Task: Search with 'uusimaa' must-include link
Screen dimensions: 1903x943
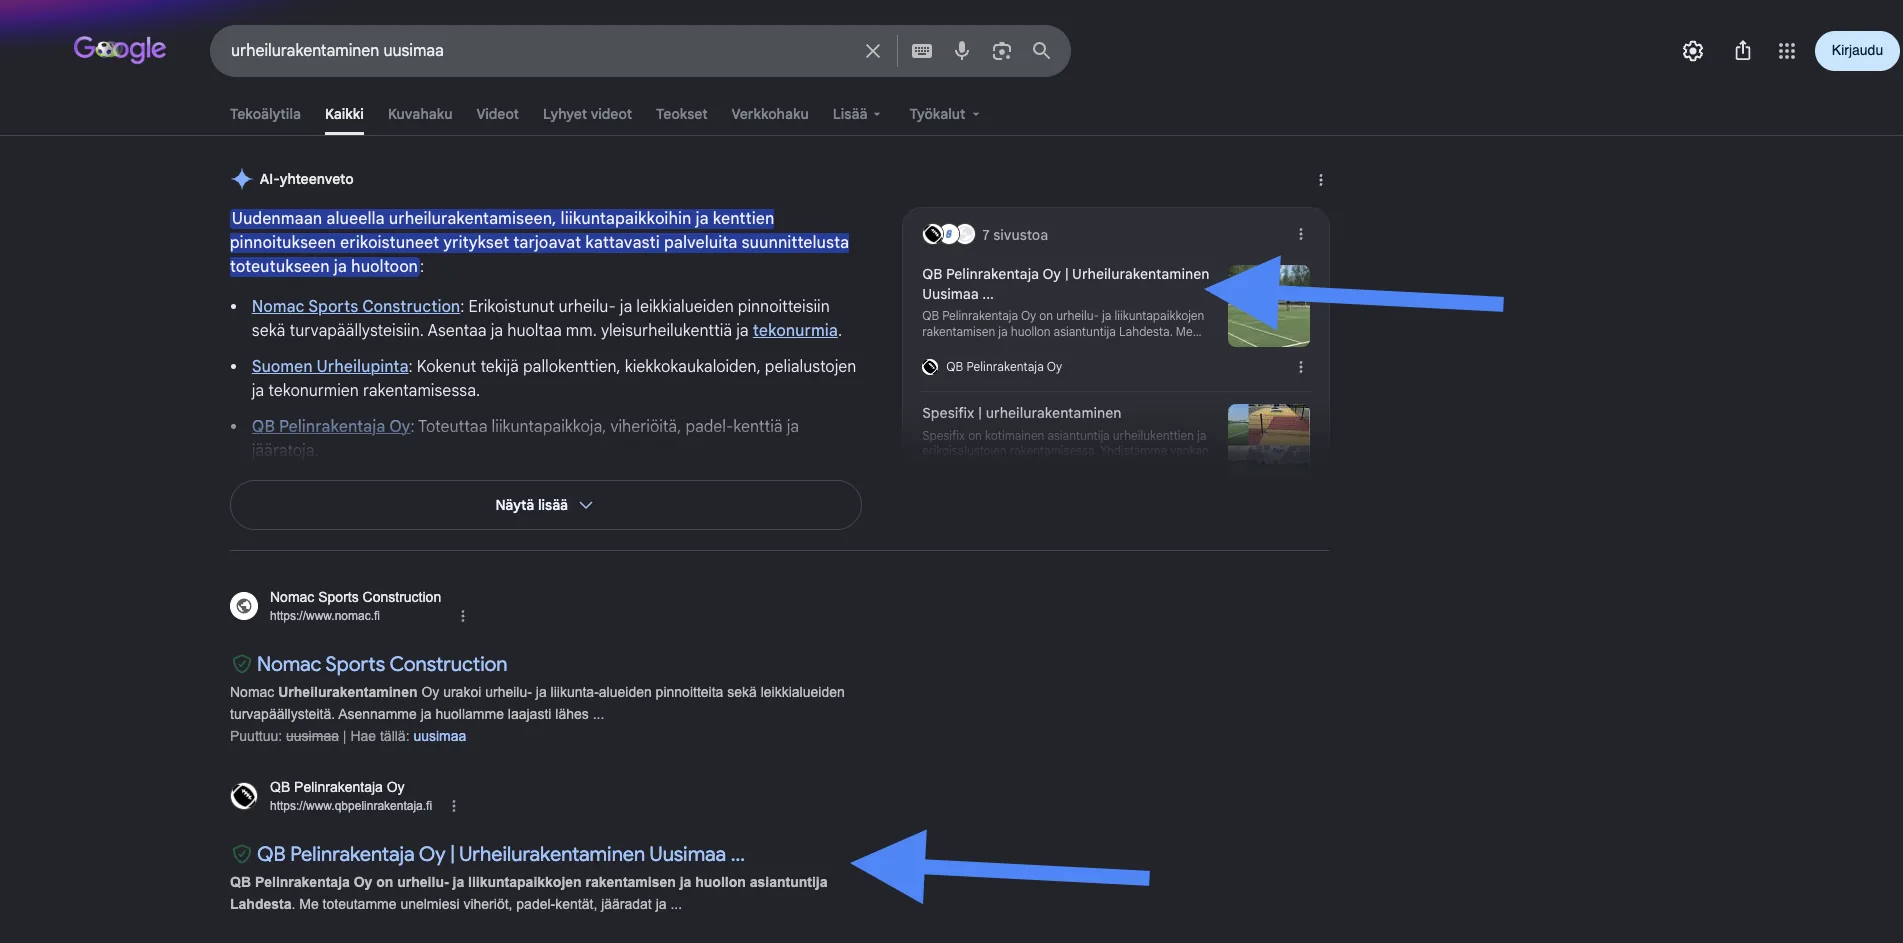Action: pyautogui.click(x=440, y=736)
